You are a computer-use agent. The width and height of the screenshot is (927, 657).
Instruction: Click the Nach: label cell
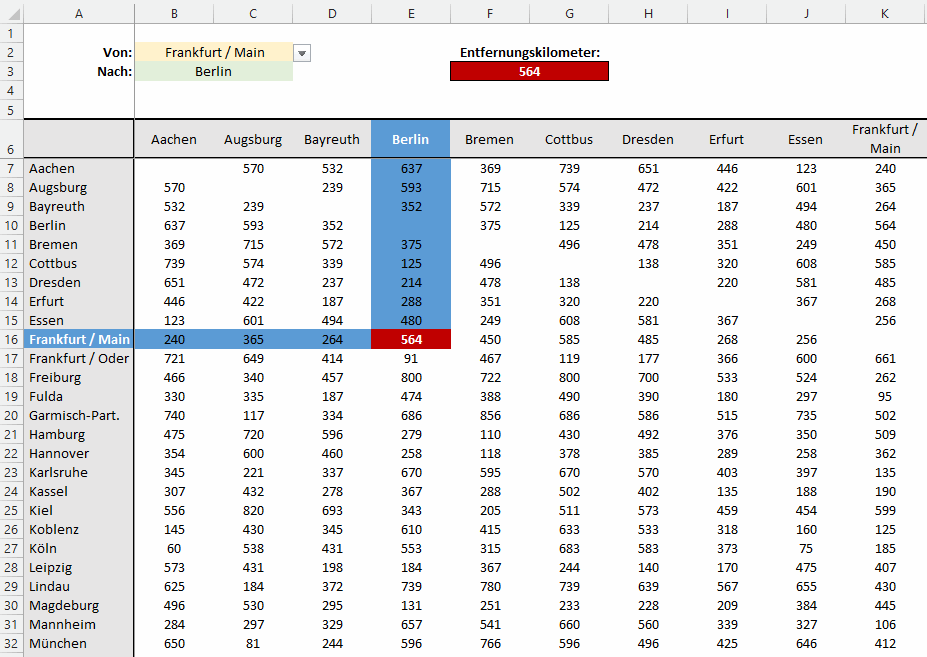click(115, 72)
